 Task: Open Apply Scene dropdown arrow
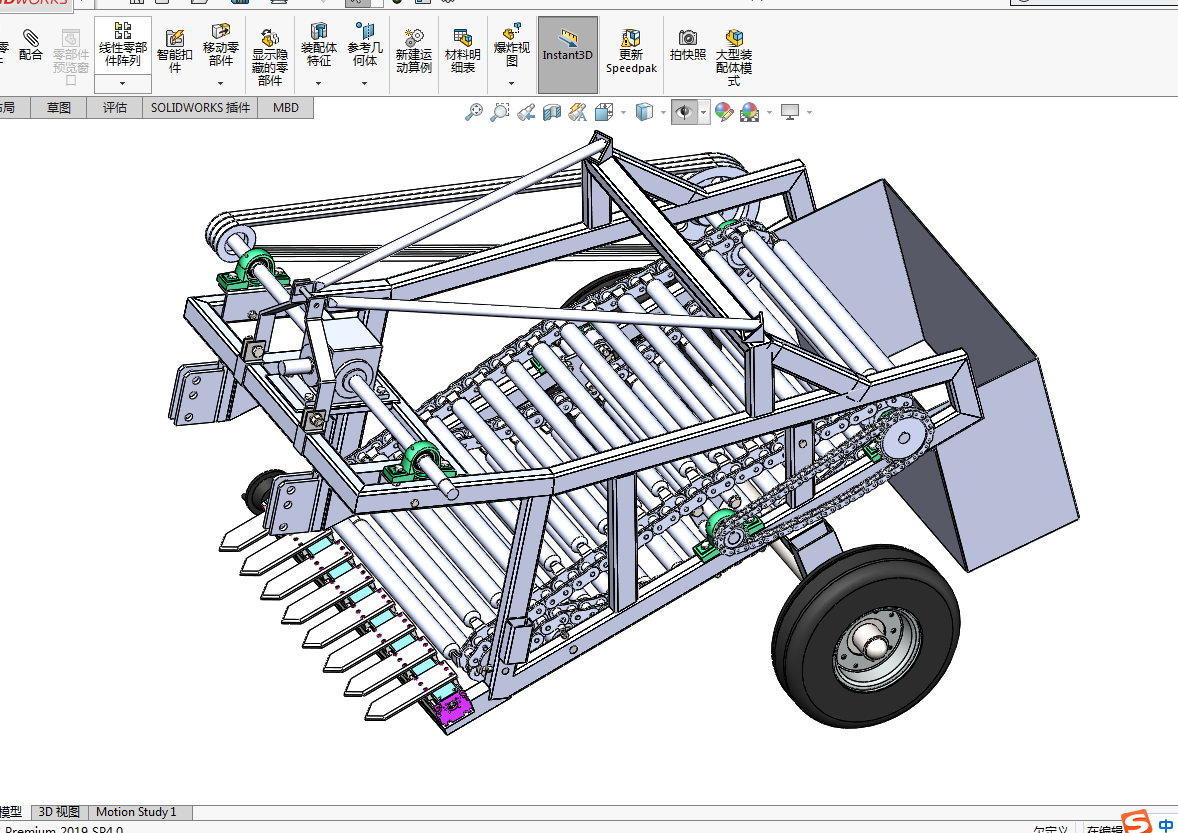(769, 113)
